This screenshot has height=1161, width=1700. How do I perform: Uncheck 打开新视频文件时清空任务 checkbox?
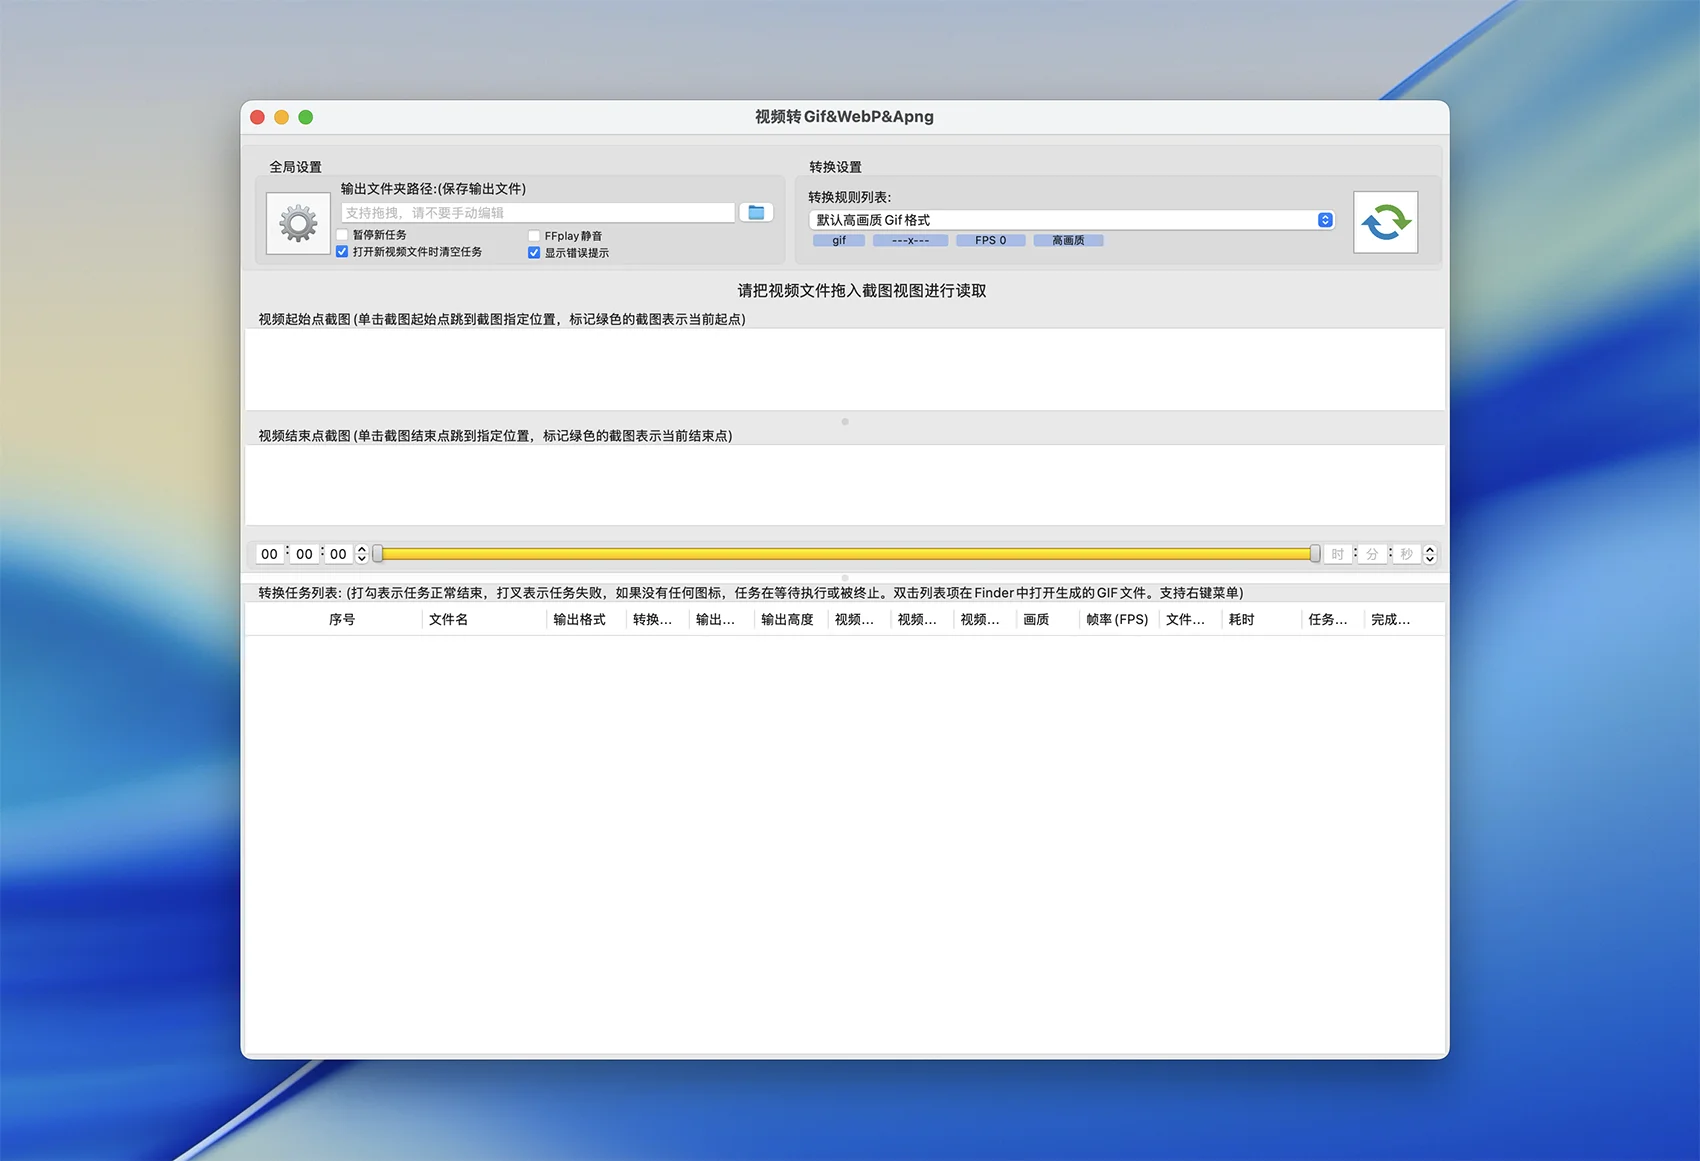point(343,252)
